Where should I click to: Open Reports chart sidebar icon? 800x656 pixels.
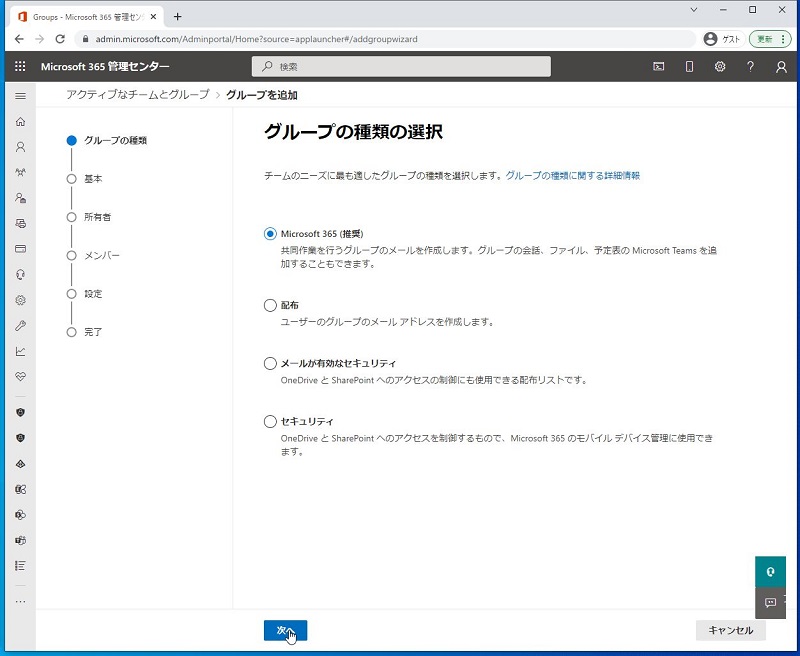click(20, 351)
